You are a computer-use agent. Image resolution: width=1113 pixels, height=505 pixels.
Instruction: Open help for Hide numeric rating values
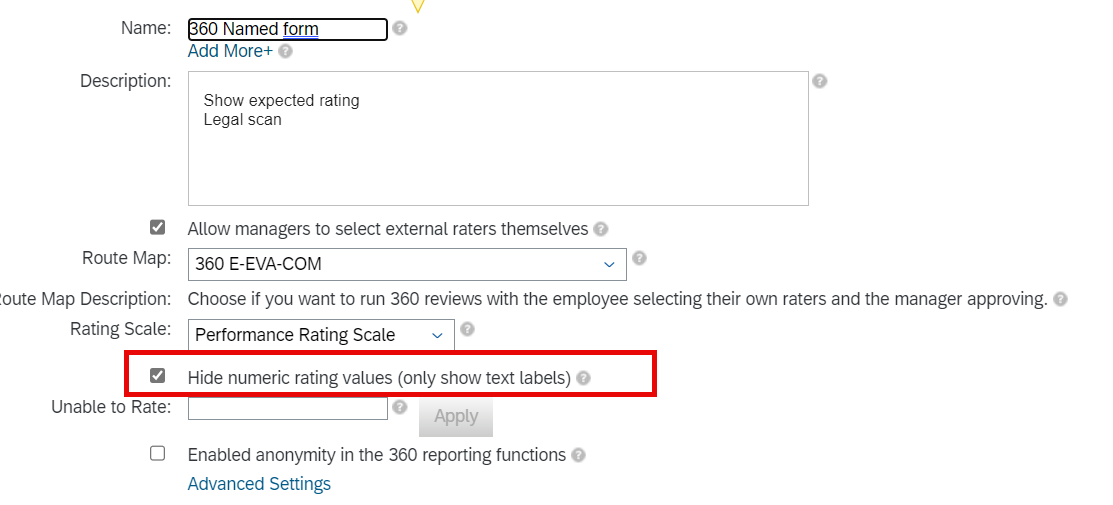(x=583, y=378)
